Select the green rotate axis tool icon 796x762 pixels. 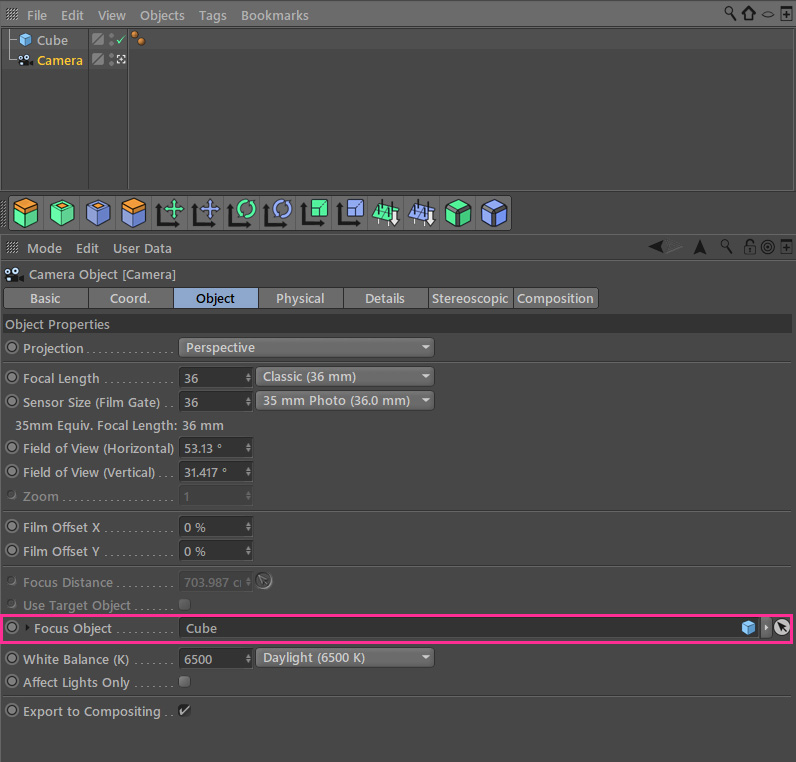pos(241,213)
